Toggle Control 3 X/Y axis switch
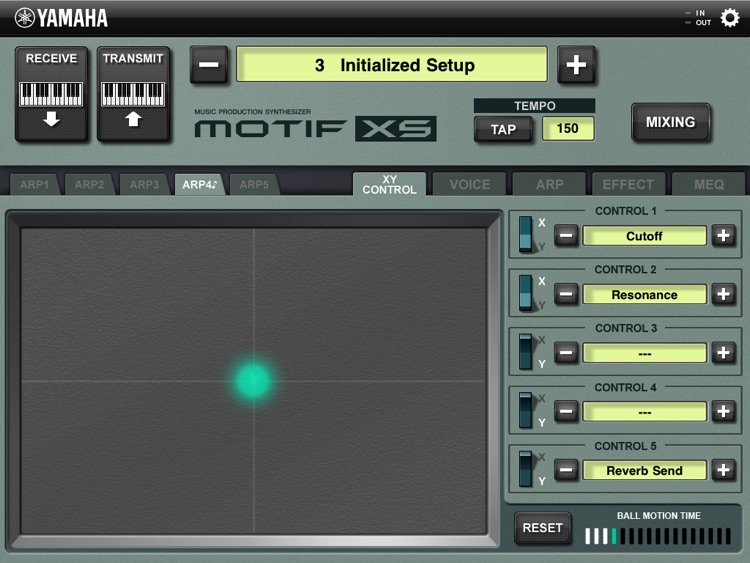 [x=526, y=352]
